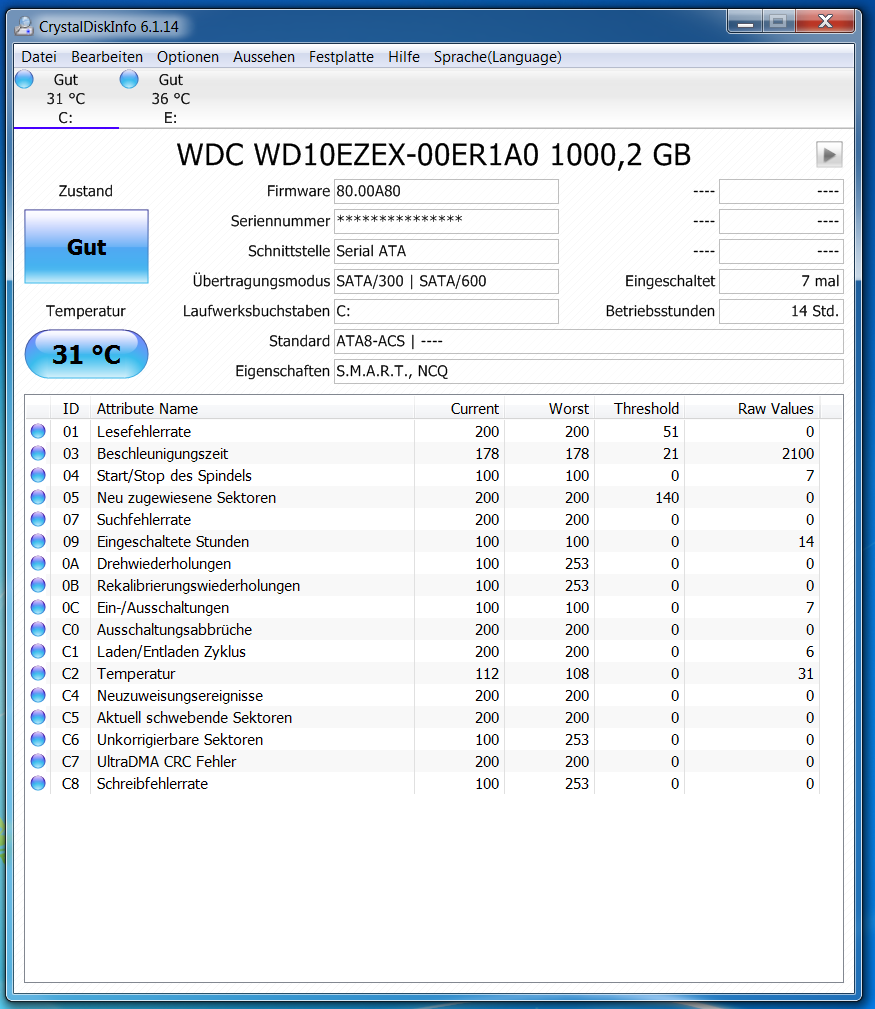Screen dimensions: 875x1009
Task: Click the Current column header
Action: (x=459, y=409)
